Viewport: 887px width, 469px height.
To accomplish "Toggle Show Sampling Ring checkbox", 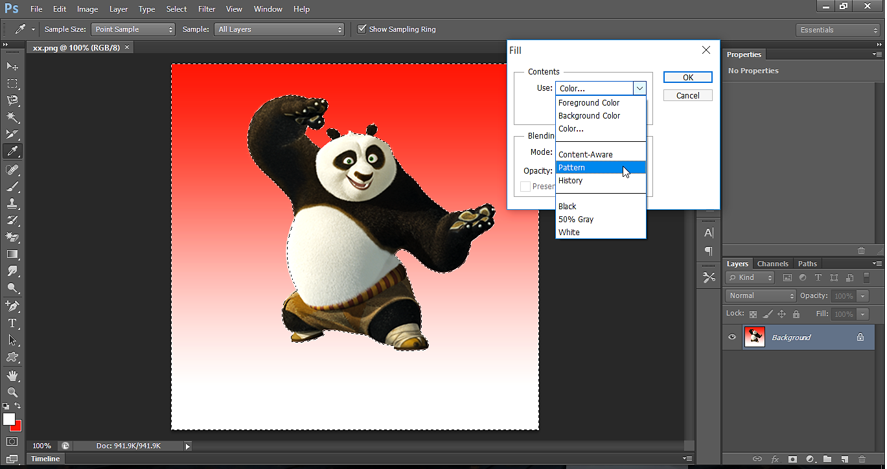I will pos(361,29).
